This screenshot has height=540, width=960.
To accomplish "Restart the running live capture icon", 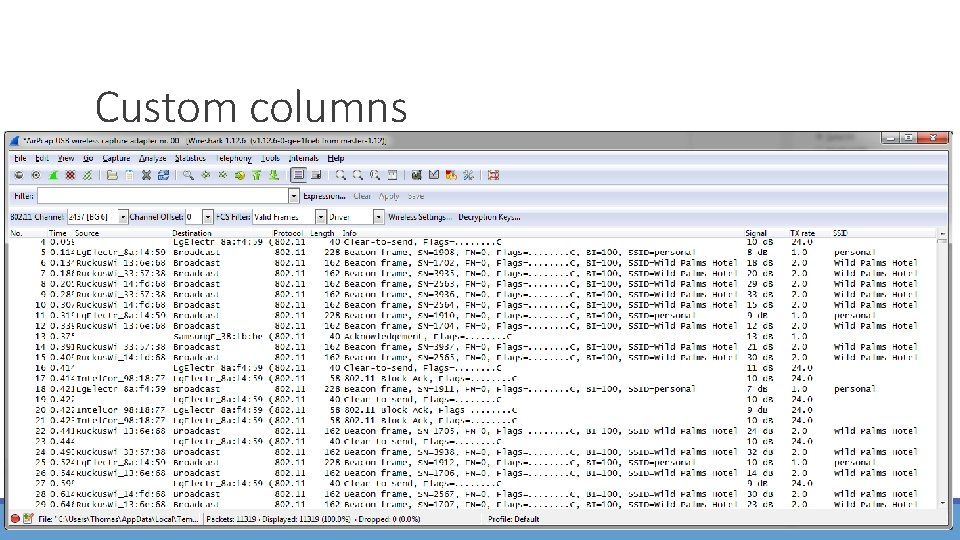I will coord(88,175).
